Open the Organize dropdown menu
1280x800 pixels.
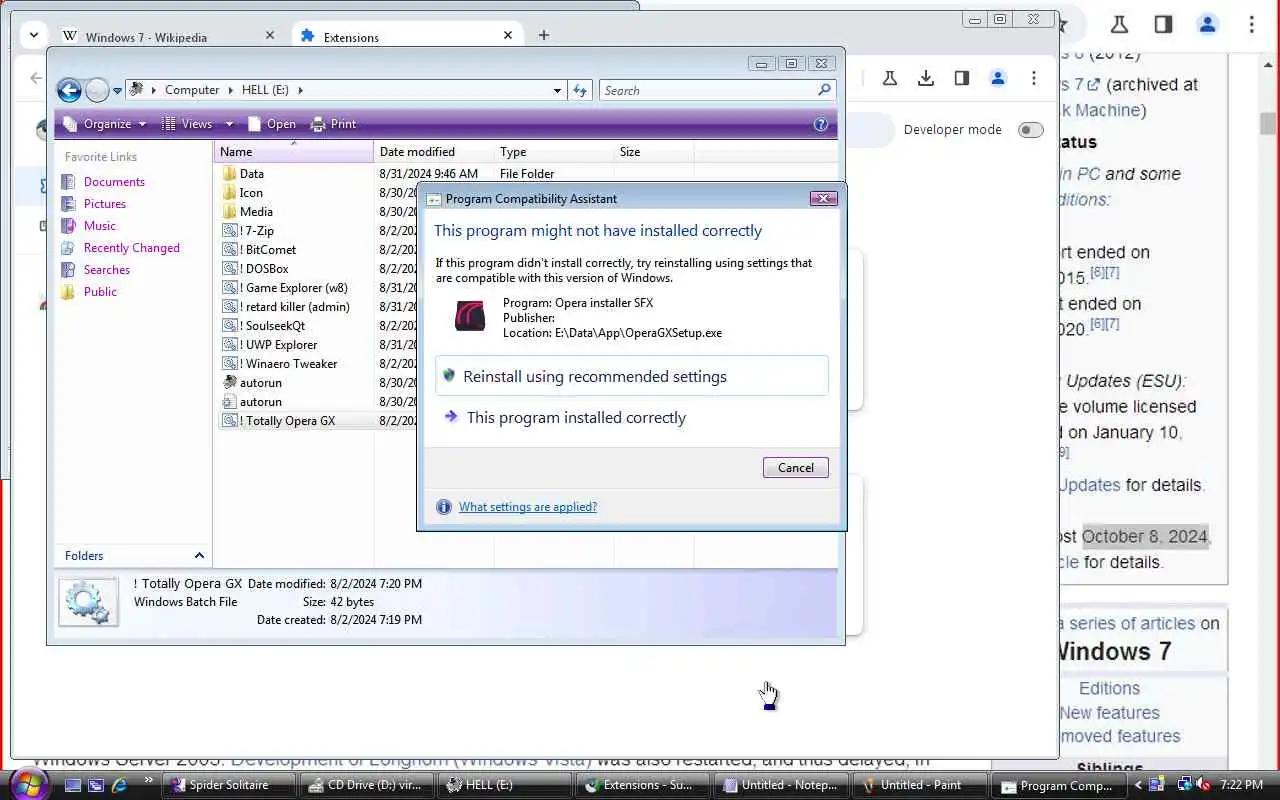tap(105, 124)
